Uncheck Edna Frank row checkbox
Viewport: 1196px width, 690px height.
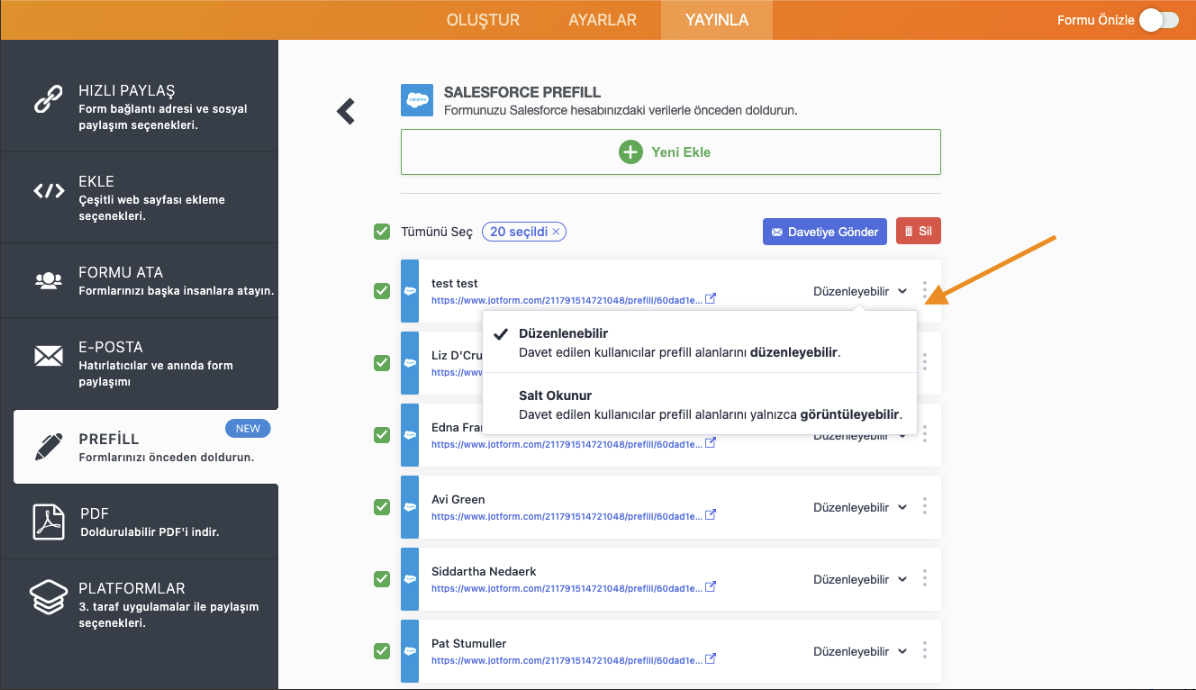382,435
